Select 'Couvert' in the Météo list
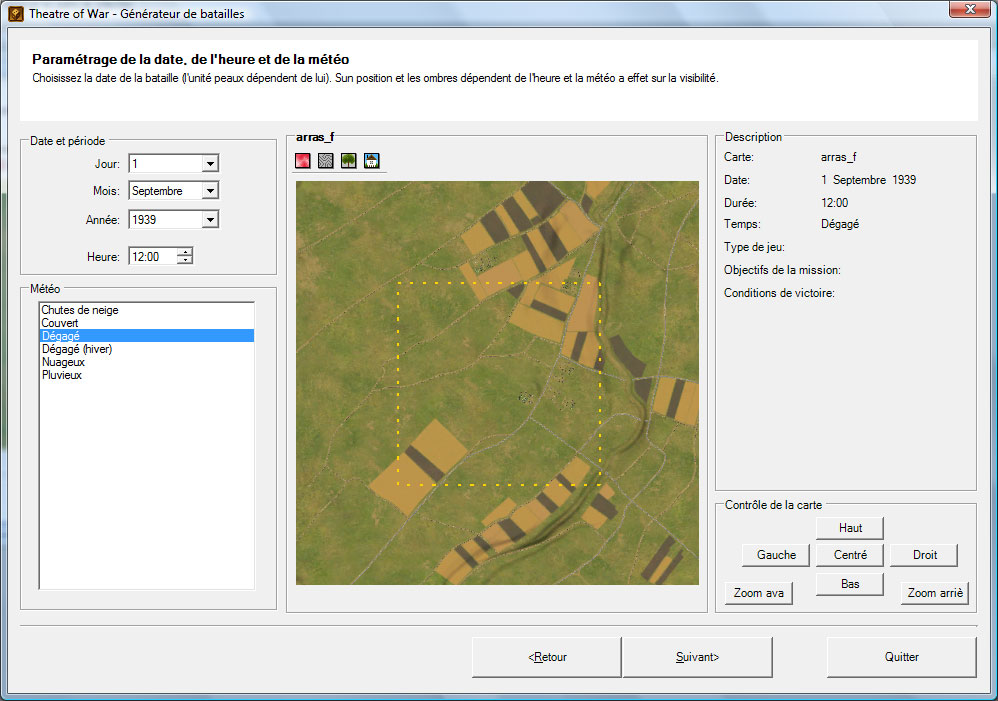This screenshot has height=701, width=998. coord(60,323)
